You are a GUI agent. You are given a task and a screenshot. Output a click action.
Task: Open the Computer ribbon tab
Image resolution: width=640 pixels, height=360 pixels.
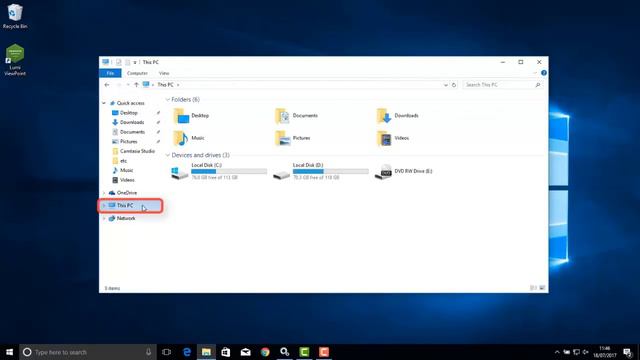[x=137, y=73]
